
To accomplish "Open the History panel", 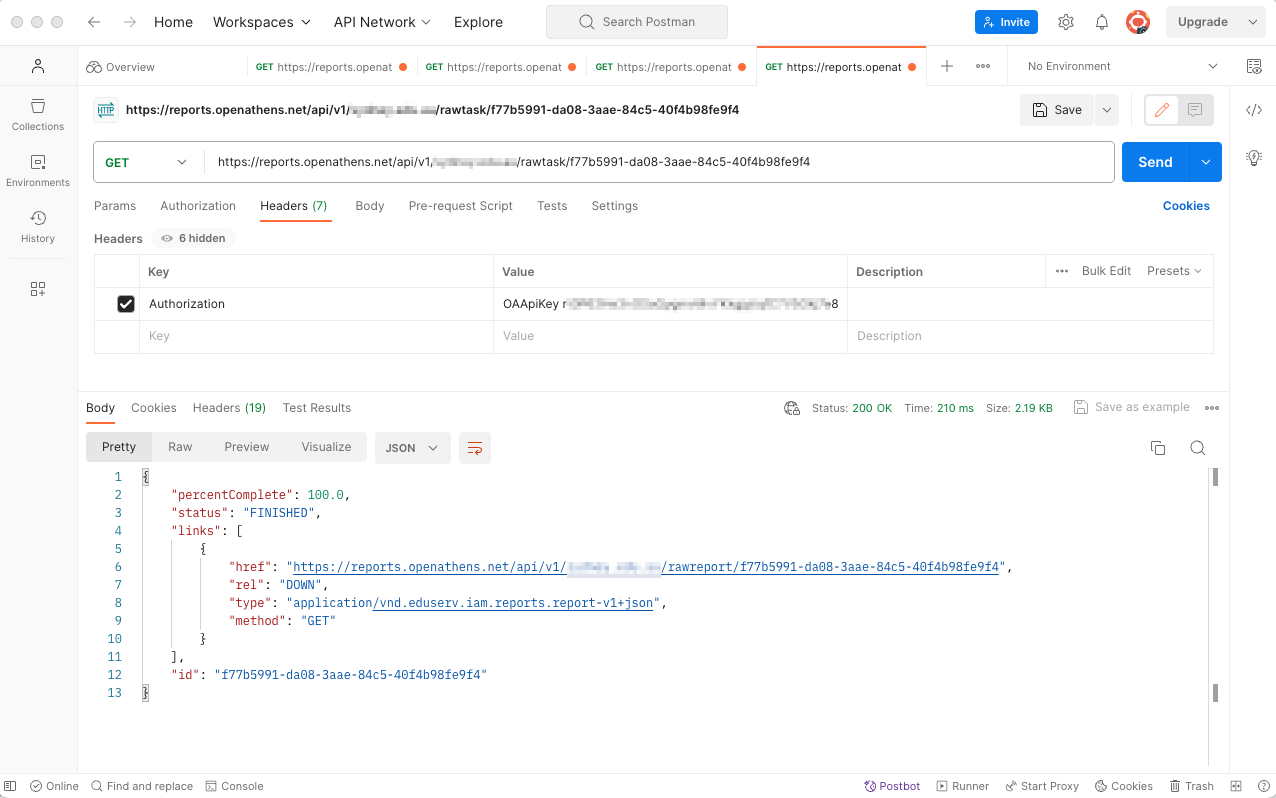I will (x=37, y=224).
